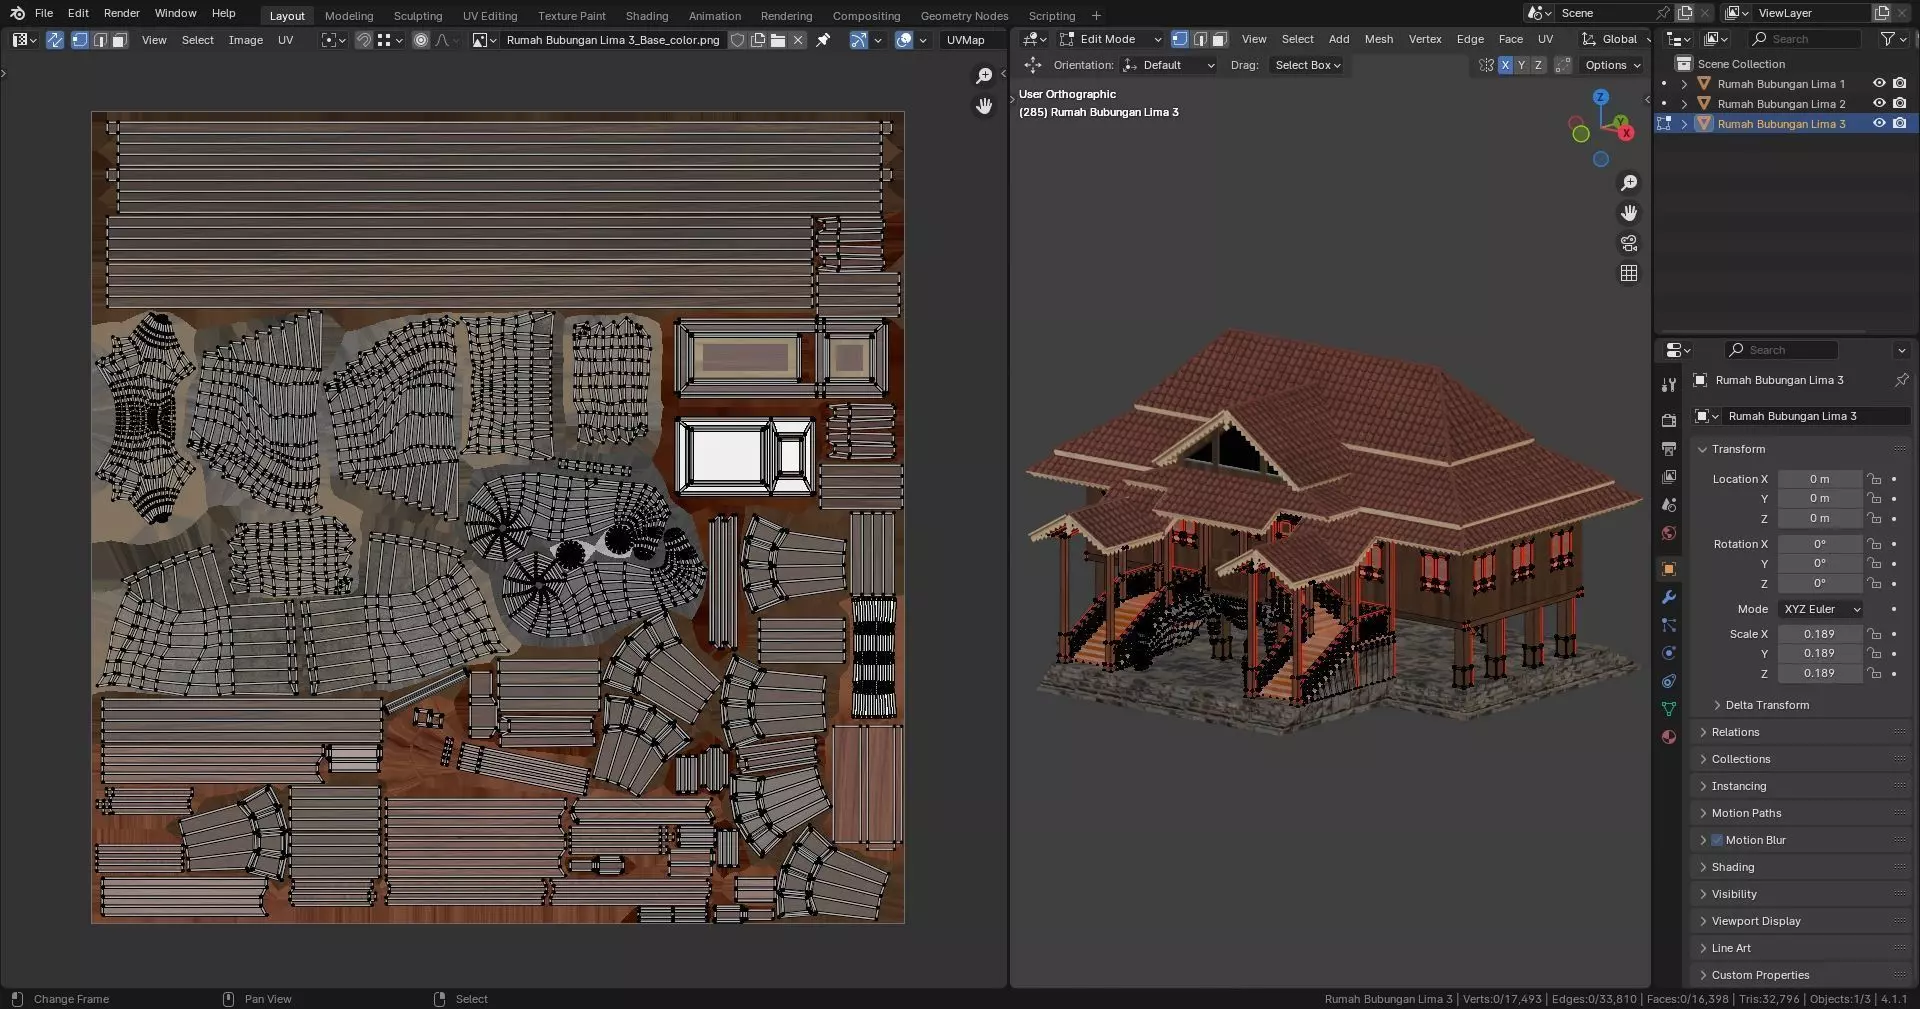
Task: Click the viewport zoom magnifier icon
Action: [x=1629, y=183]
